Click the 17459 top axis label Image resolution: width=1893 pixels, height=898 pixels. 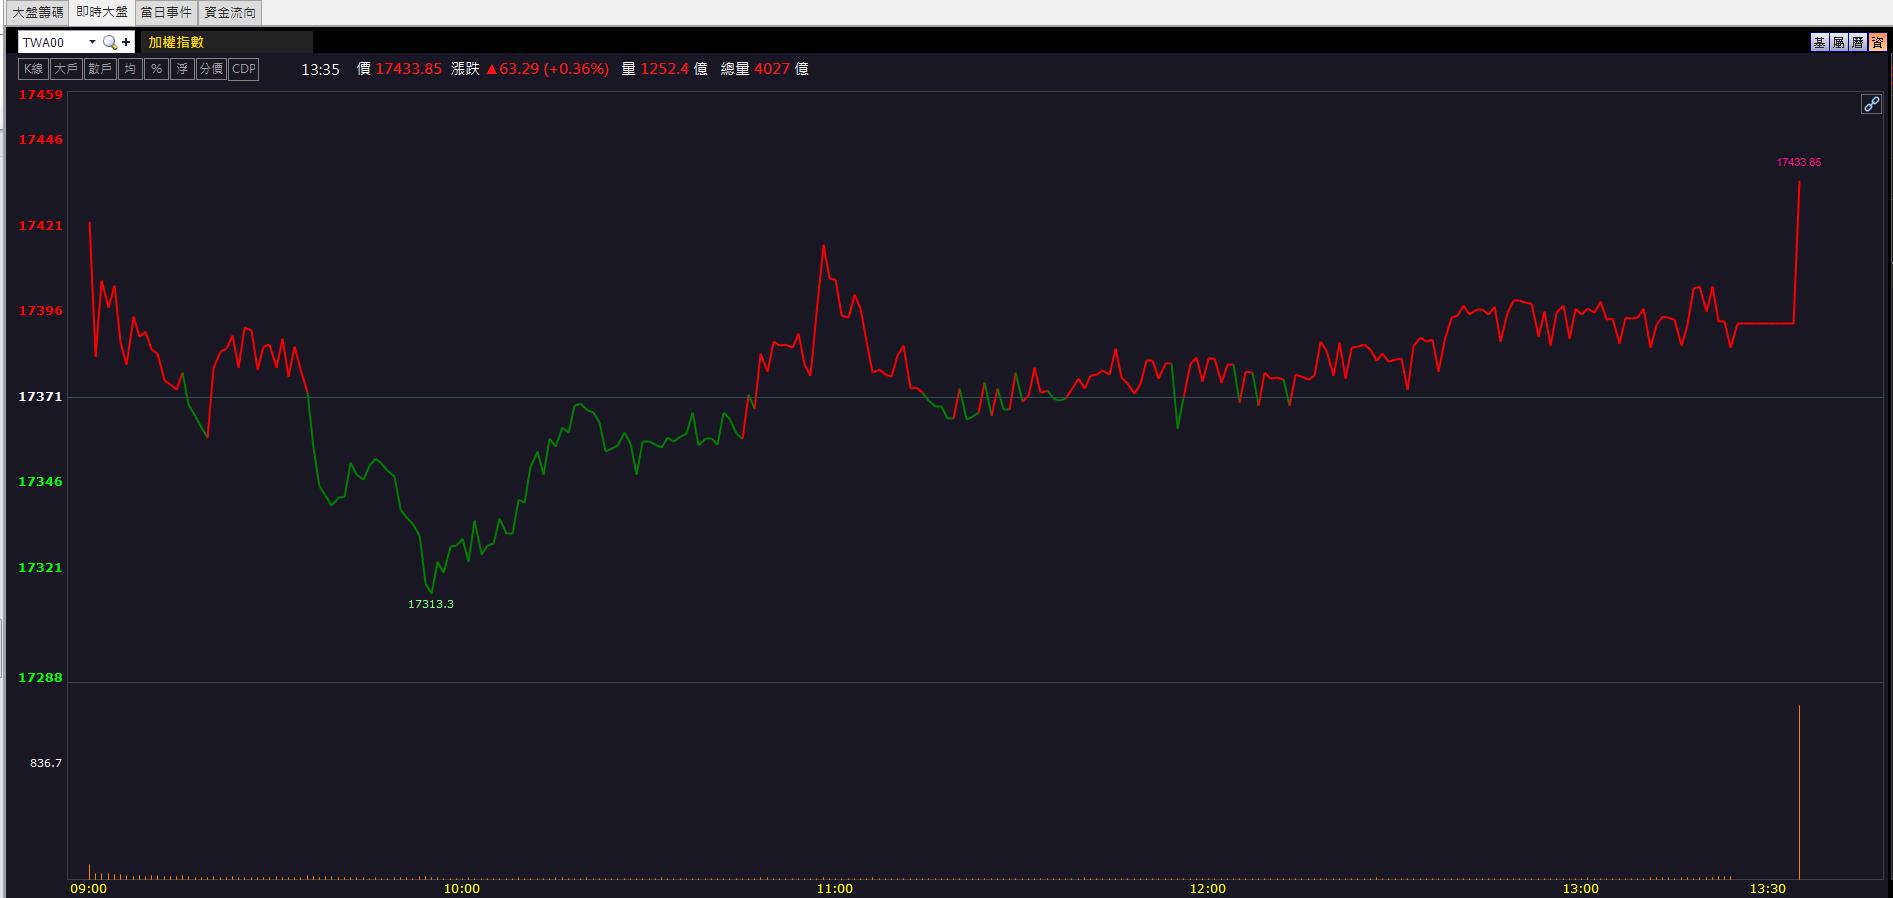[x=41, y=95]
